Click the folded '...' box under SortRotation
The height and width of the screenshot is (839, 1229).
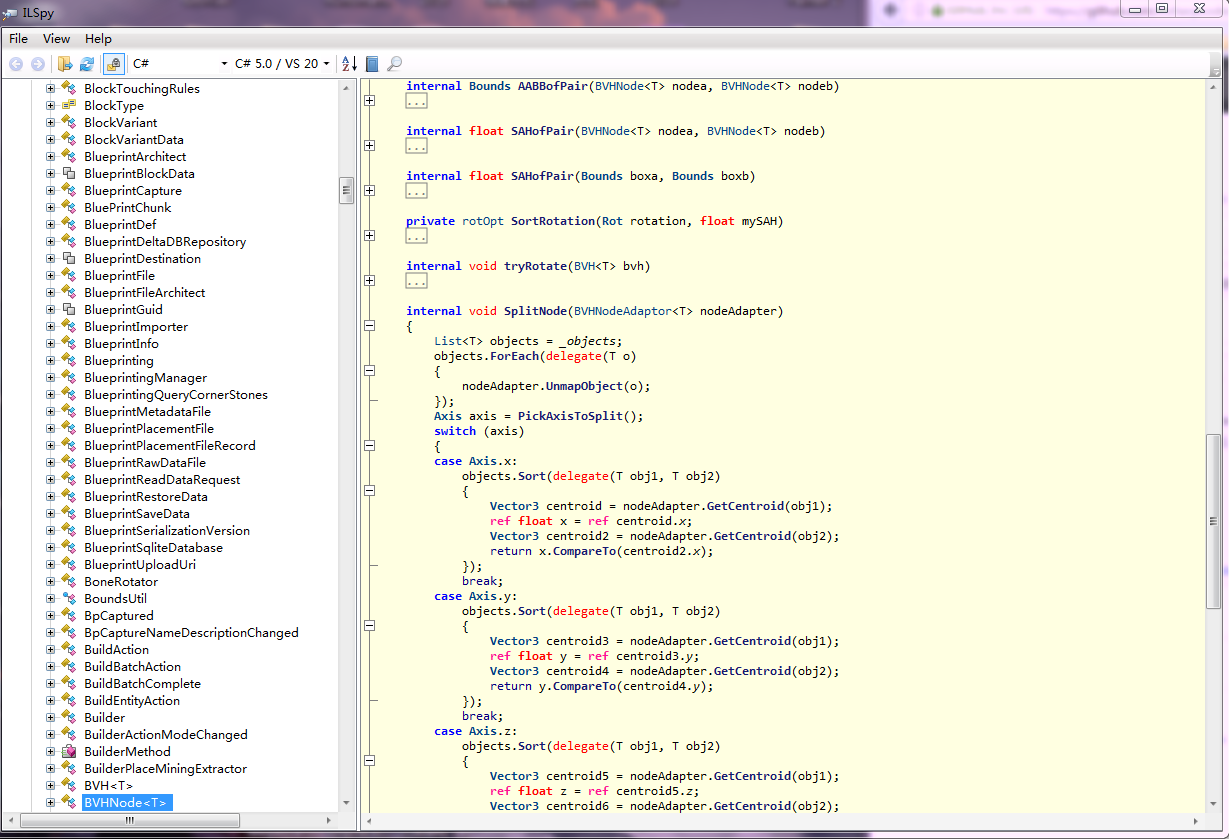point(417,236)
